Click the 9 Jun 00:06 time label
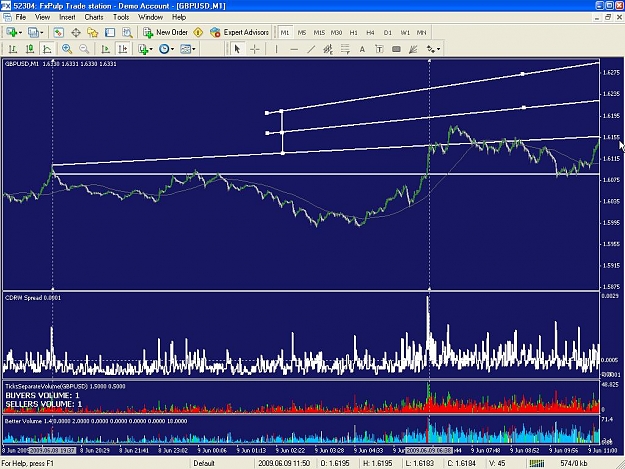Image resolution: width=625 pixels, height=469 pixels. pos(212,450)
